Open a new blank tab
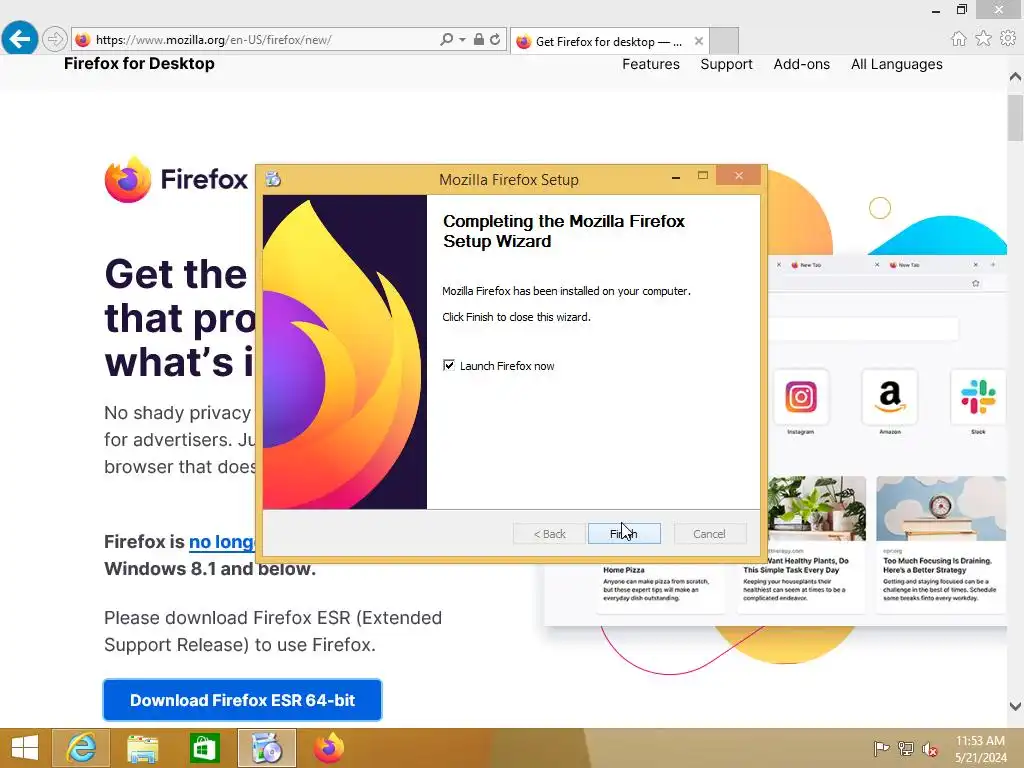Screen dimensions: 1024x768 (x=724, y=41)
